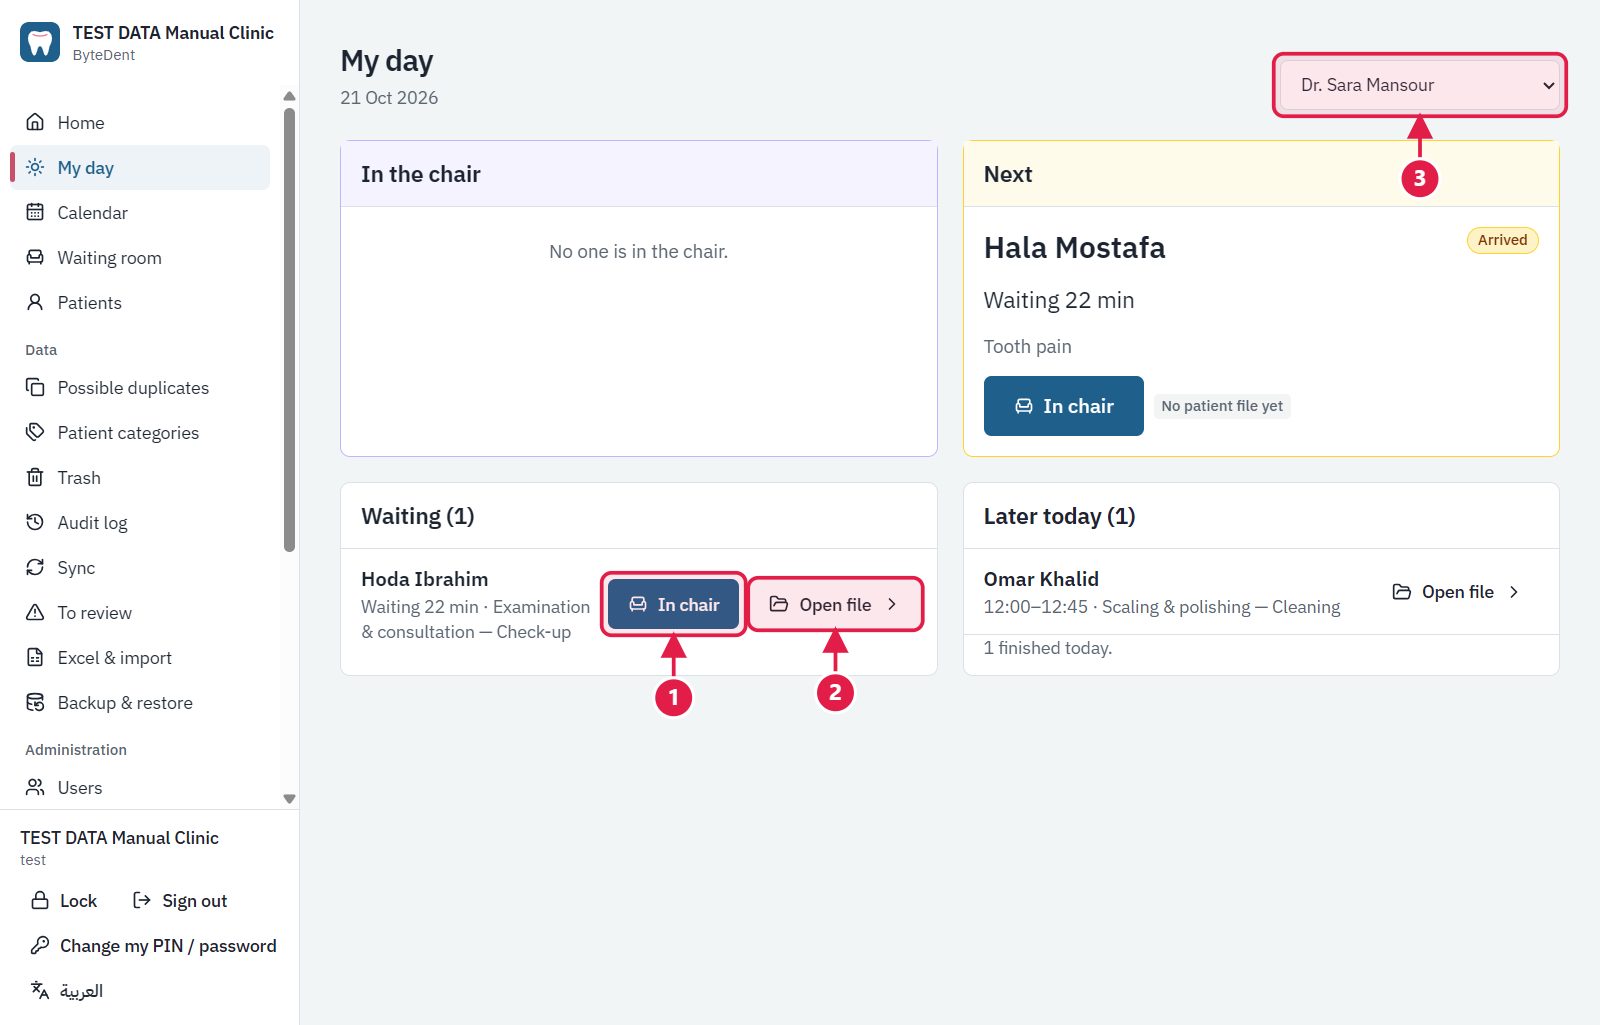The height and width of the screenshot is (1025, 1600).
Task: Click the Sync arrows icon
Action: tap(35, 567)
